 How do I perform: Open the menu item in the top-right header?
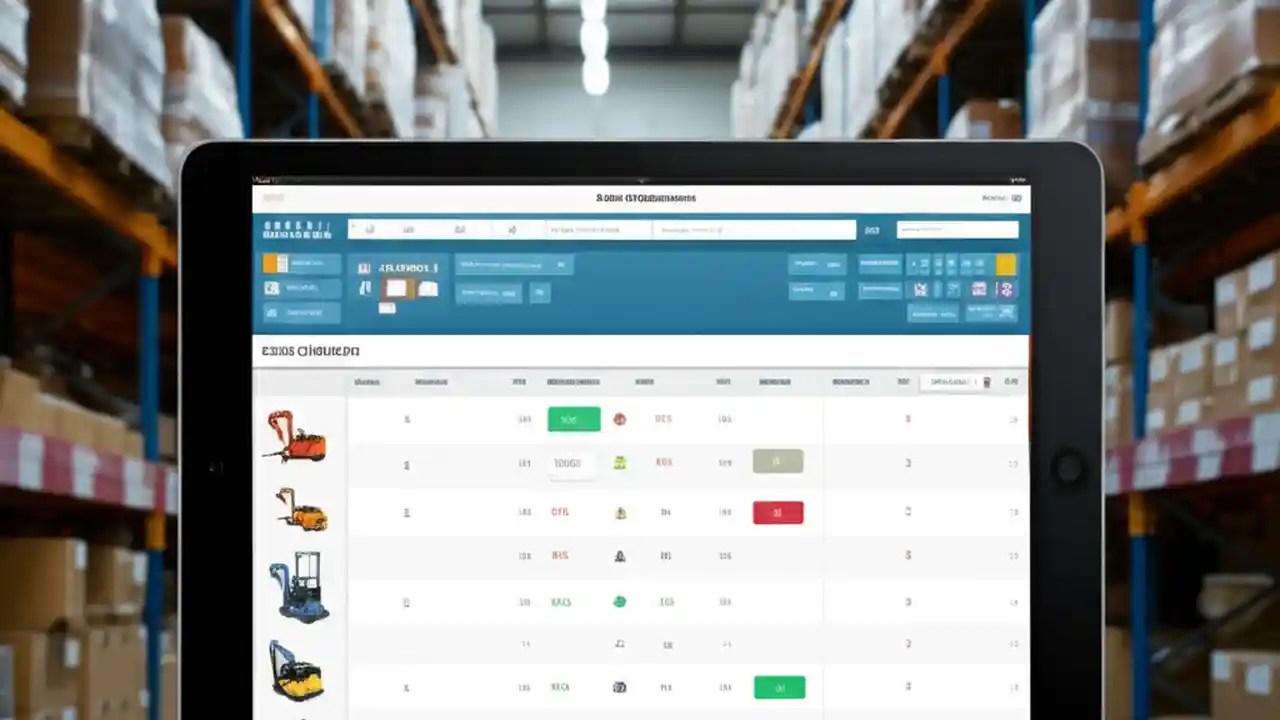tap(994, 198)
